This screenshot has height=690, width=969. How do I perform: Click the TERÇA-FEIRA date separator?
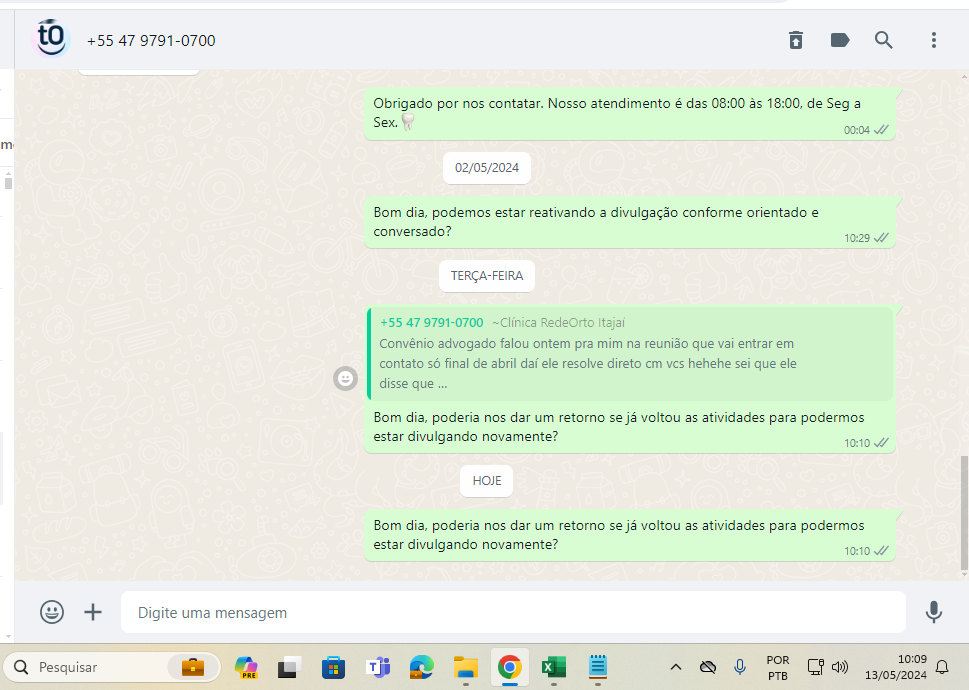point(486,276)
